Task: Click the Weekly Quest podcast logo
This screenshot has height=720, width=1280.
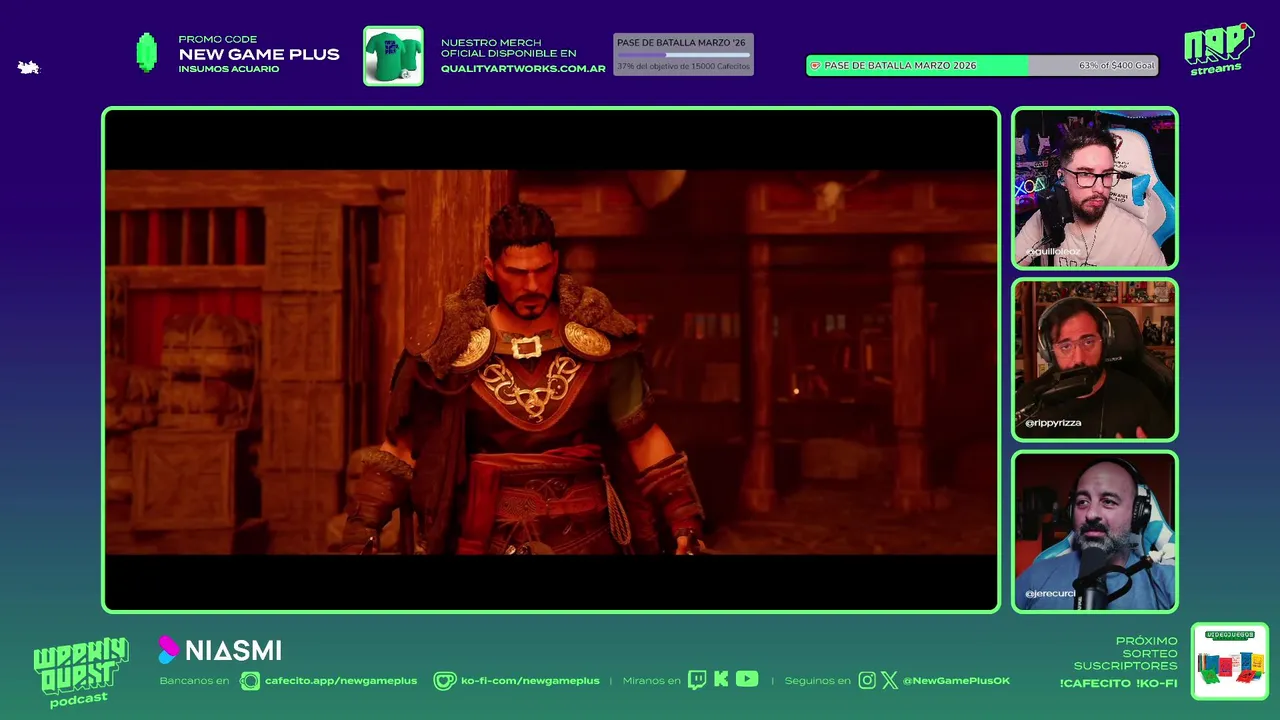Action: pyautogui.click(x=80, y=672)
